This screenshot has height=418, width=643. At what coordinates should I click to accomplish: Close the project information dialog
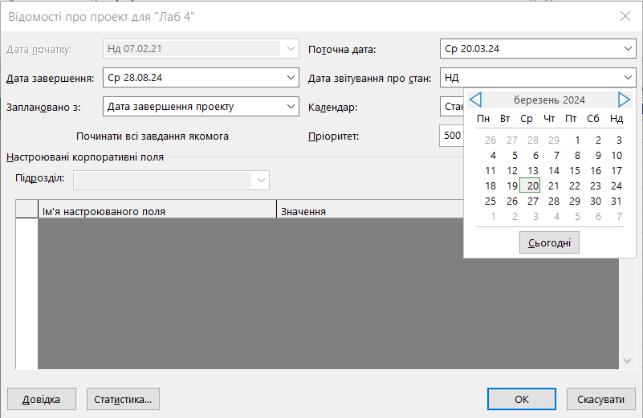[625, 16]
